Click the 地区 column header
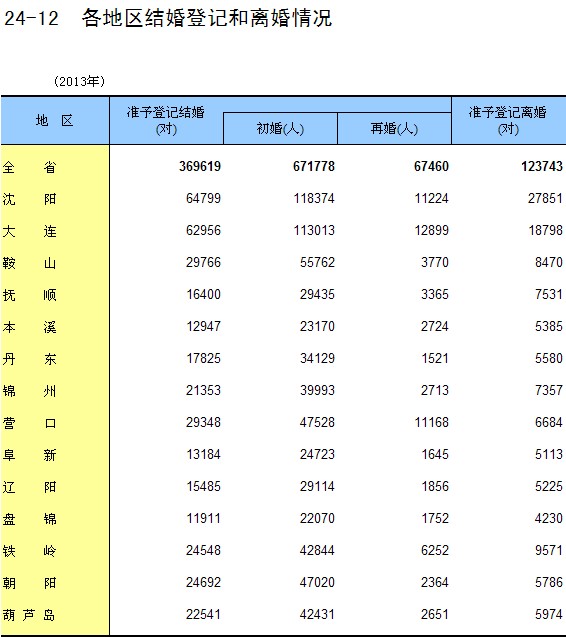The image size is (566, 637). 54,120
